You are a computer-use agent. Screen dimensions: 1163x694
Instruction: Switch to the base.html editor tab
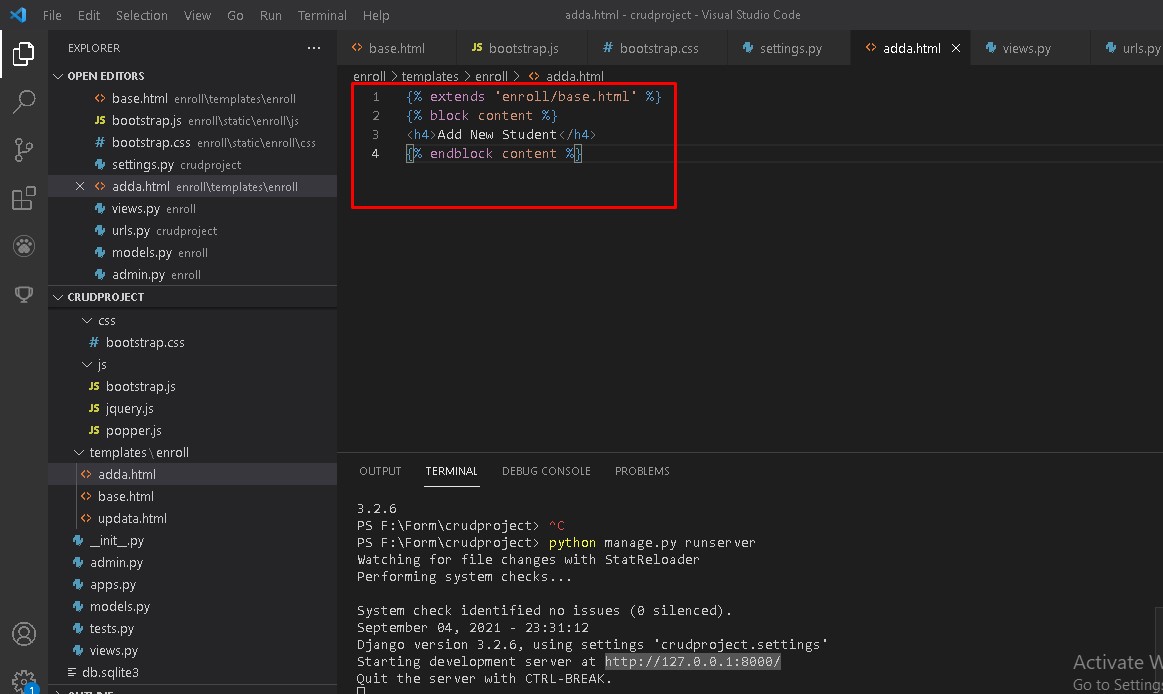tap(397, 48)
